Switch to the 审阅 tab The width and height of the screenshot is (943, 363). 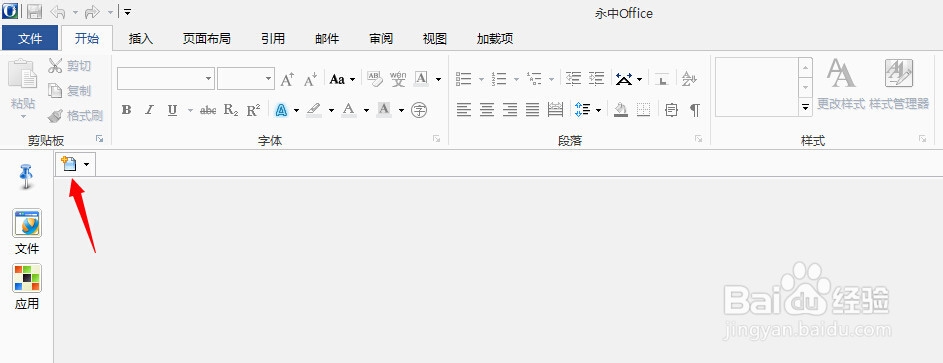381,38
